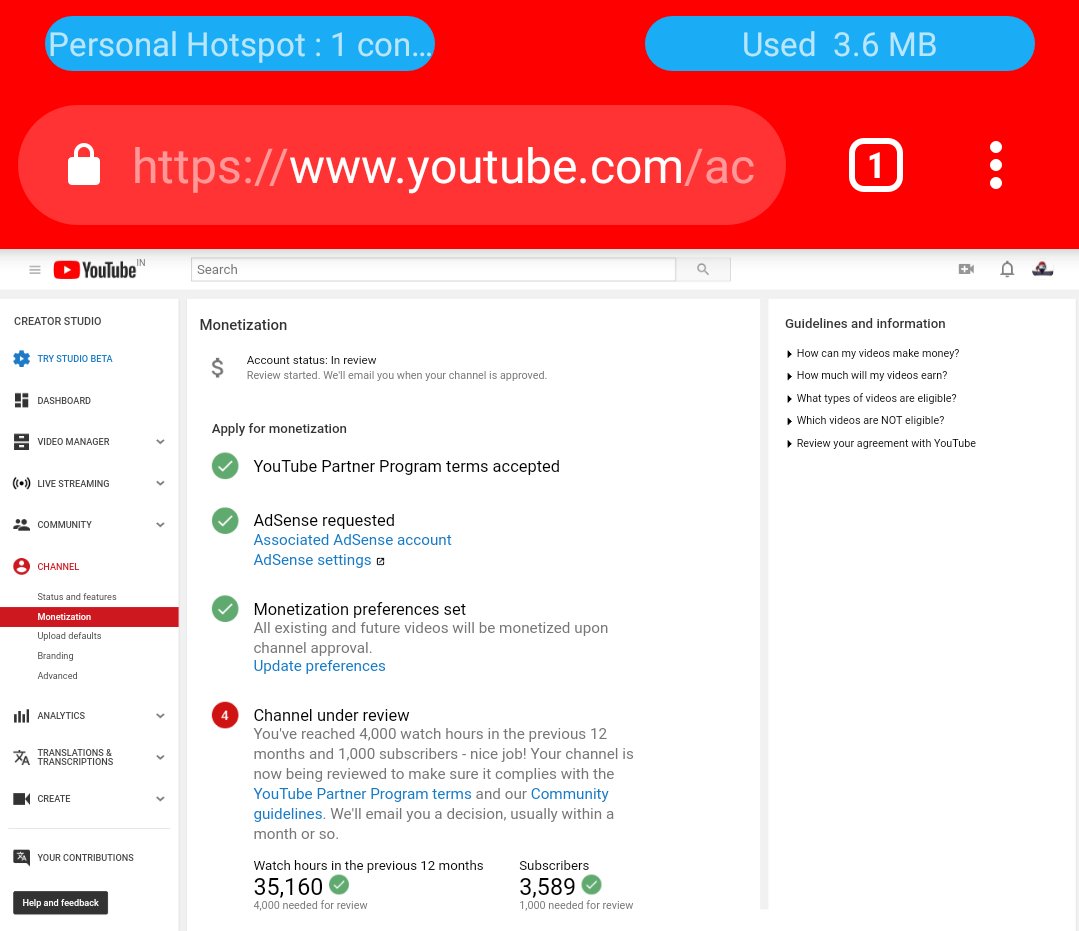Open Advanced channel settings item

(57, 676)
